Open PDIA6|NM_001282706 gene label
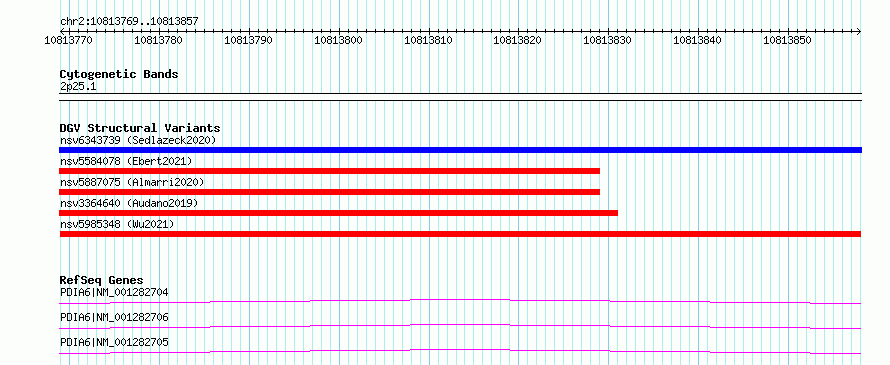 114,317
